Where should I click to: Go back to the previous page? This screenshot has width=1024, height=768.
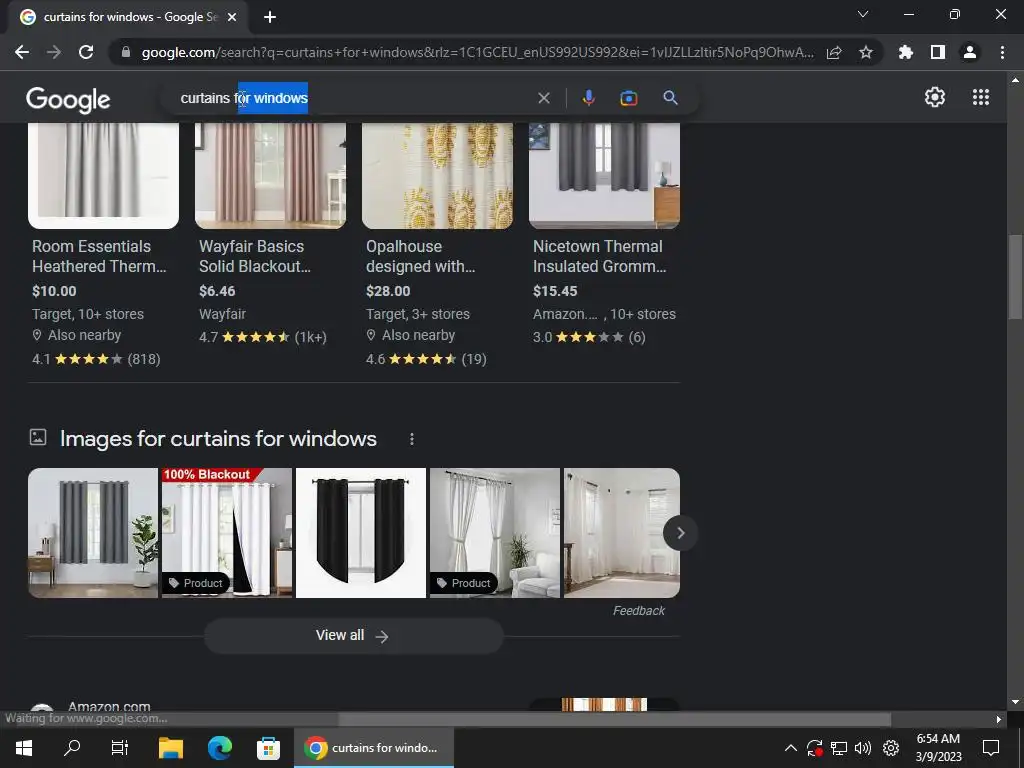tap(22, 52)
